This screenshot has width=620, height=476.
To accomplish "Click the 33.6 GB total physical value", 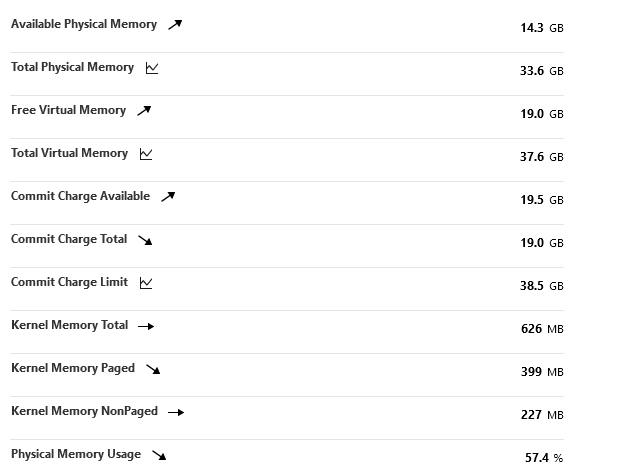I will tap(542, 71).
